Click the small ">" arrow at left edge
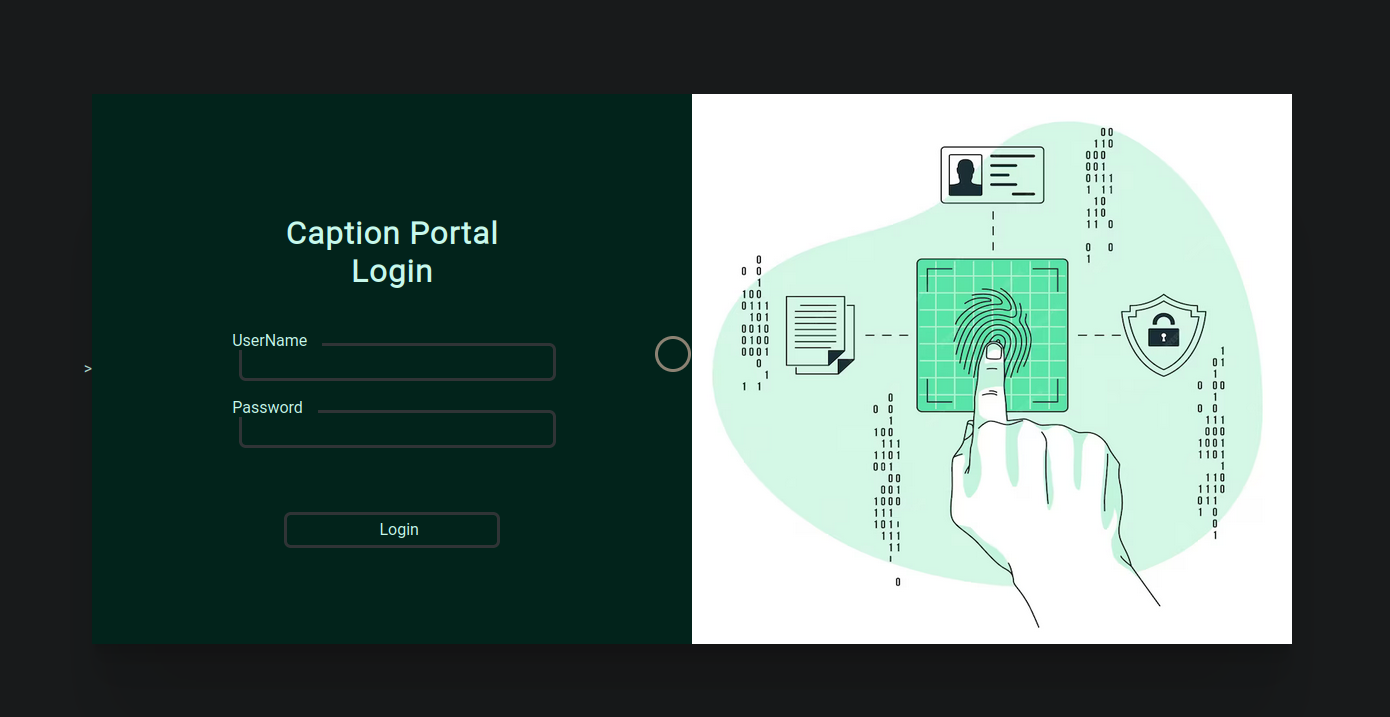This screenshot has height=717, width=1390. 88,369
